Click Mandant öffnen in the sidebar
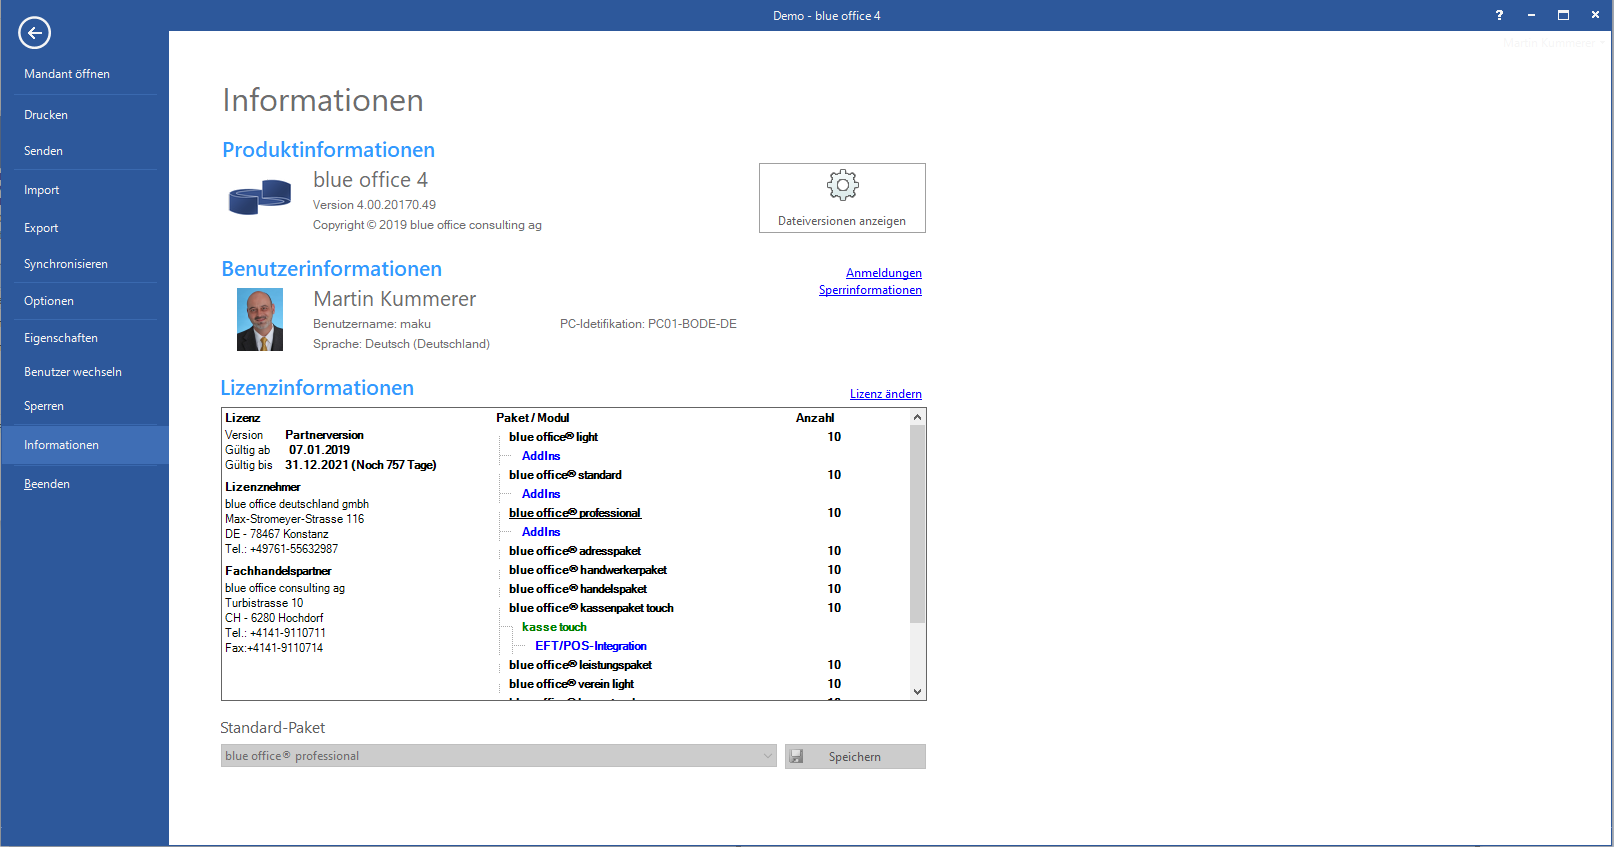Image resolution: width=1614 pixels, height=847 pixels. point(67,74)
